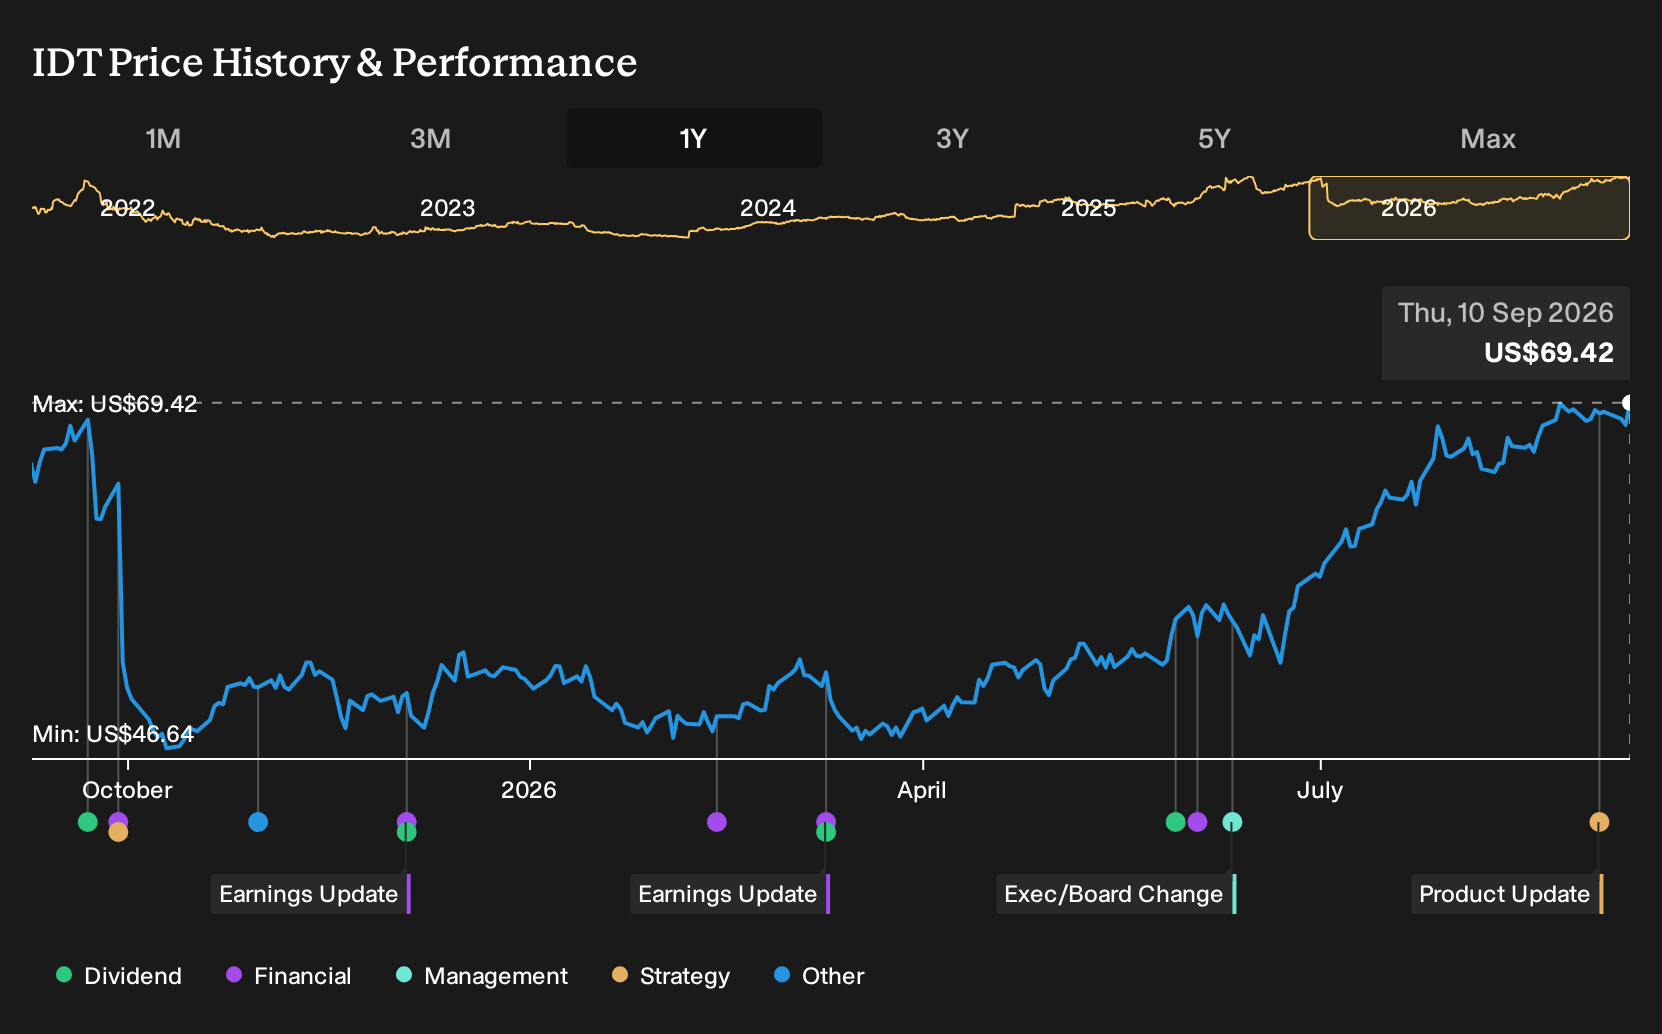Click the blue Other event marker
The height and width of the screenshot is (1034, 1662).
tap(258, 822)
